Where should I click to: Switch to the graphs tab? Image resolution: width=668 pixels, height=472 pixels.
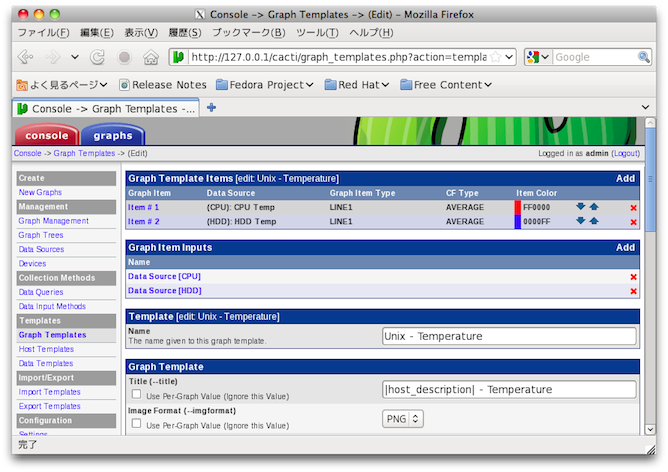[x=112, y=136]
